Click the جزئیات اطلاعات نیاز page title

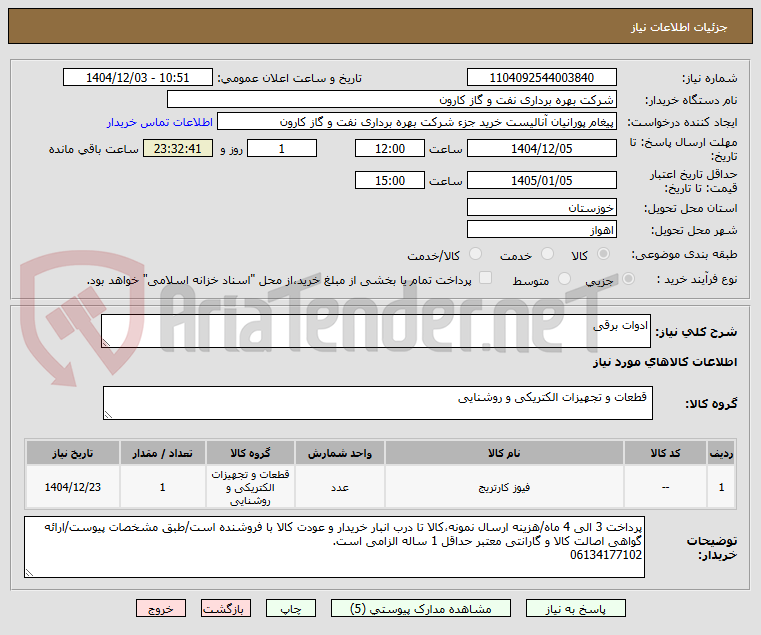click(679, 27)
